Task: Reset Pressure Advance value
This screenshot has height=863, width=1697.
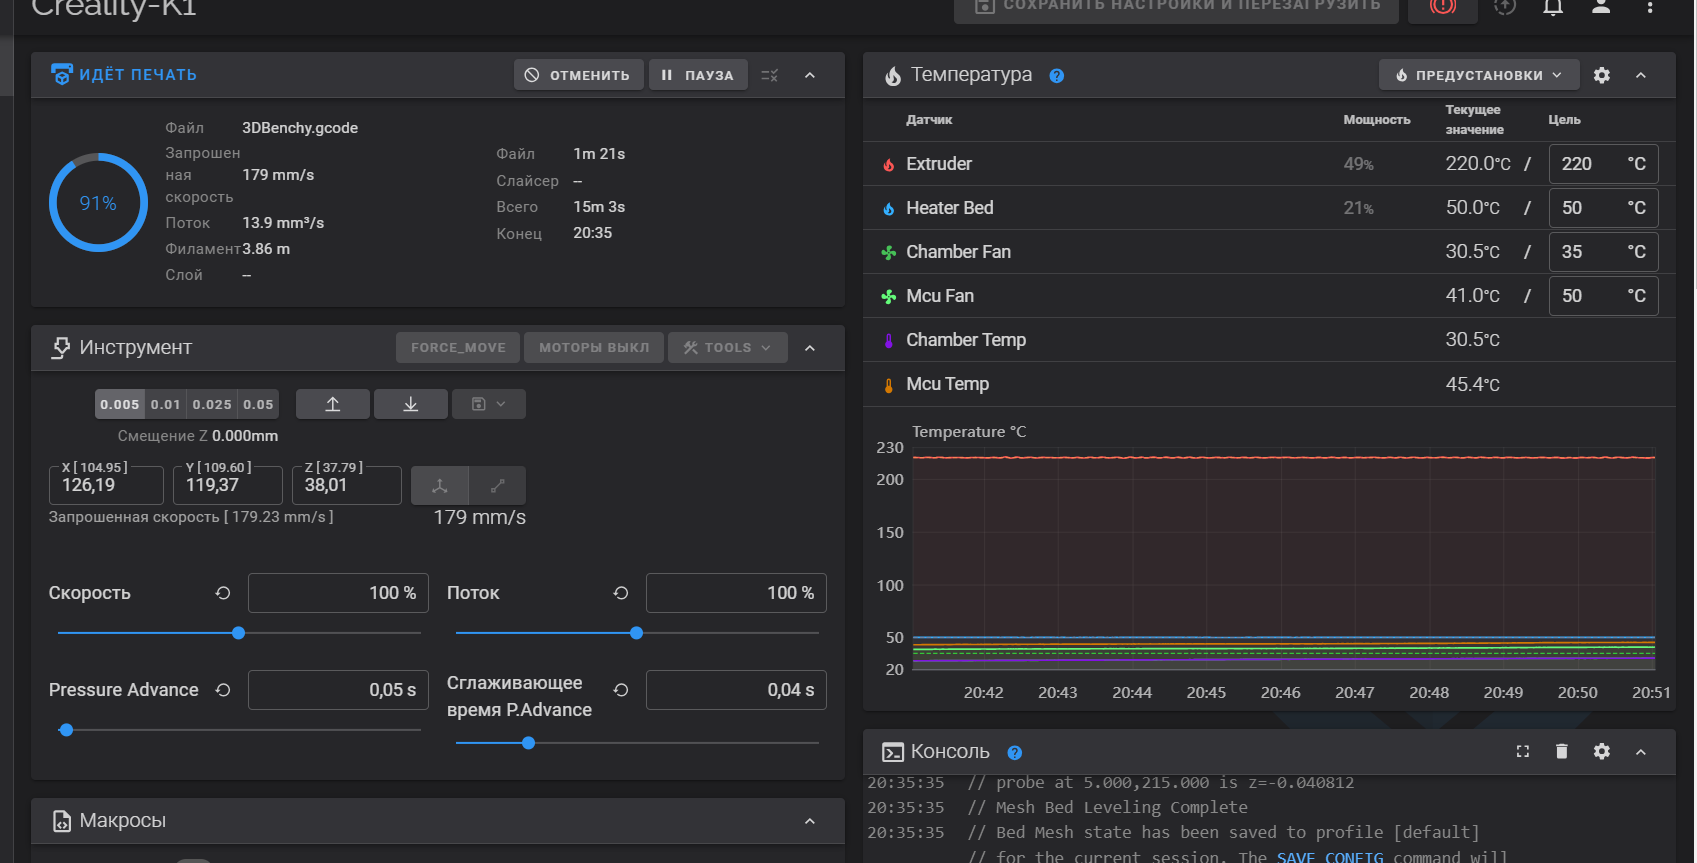Action: point(223,690)
